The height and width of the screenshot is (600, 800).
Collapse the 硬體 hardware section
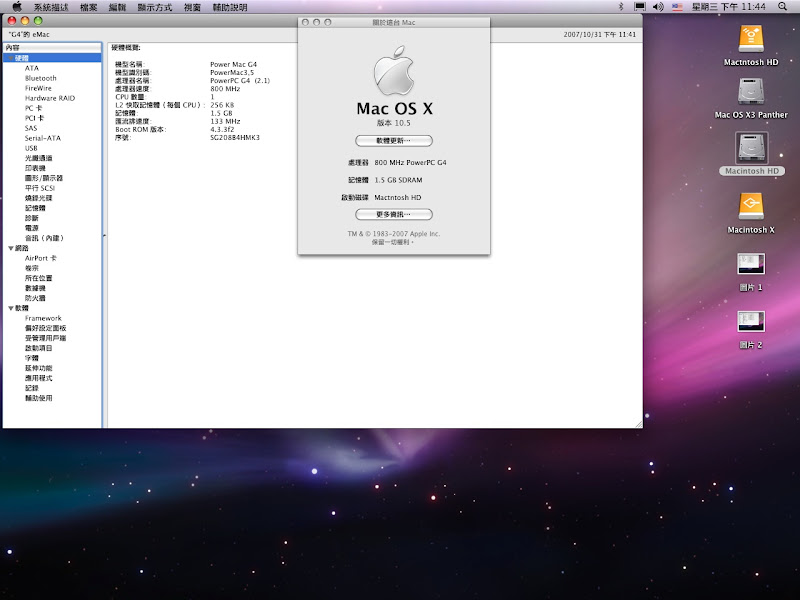[x=11, y=58]
